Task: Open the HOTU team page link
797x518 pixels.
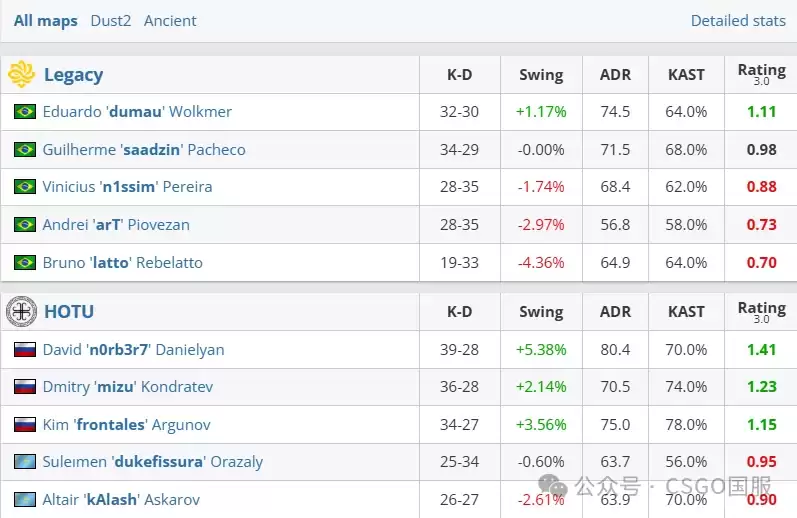Action: pyautogui.click(x=69, y=312)
